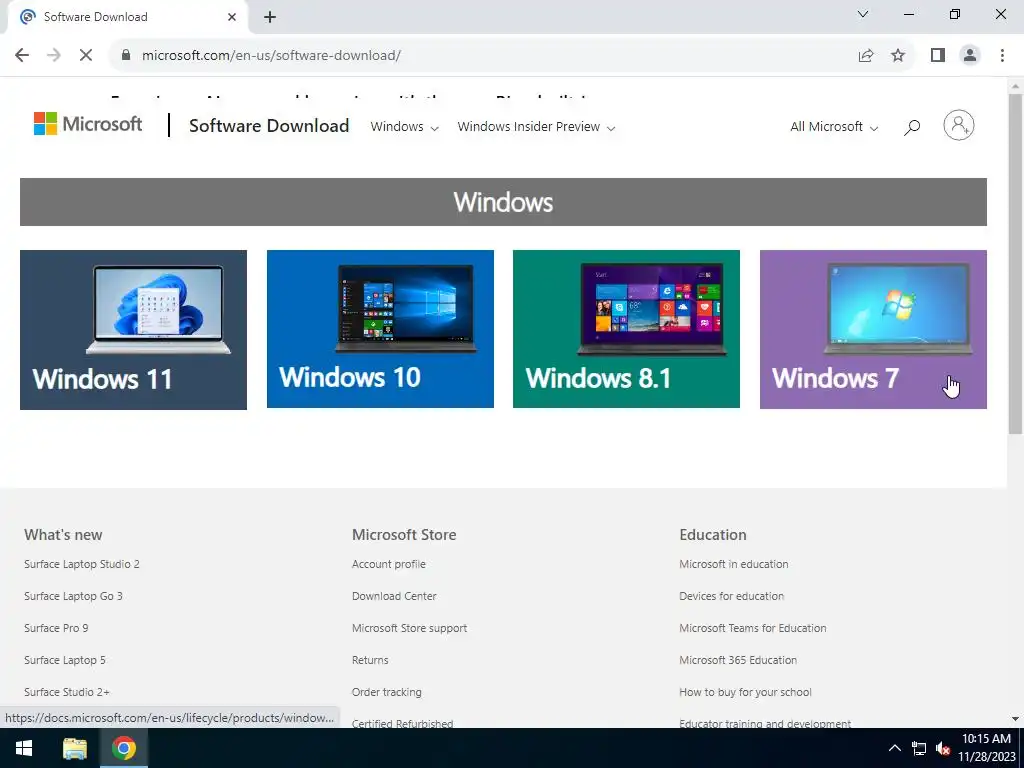
Task: Click the network icon in system tray
Action: tap(919, 748)
